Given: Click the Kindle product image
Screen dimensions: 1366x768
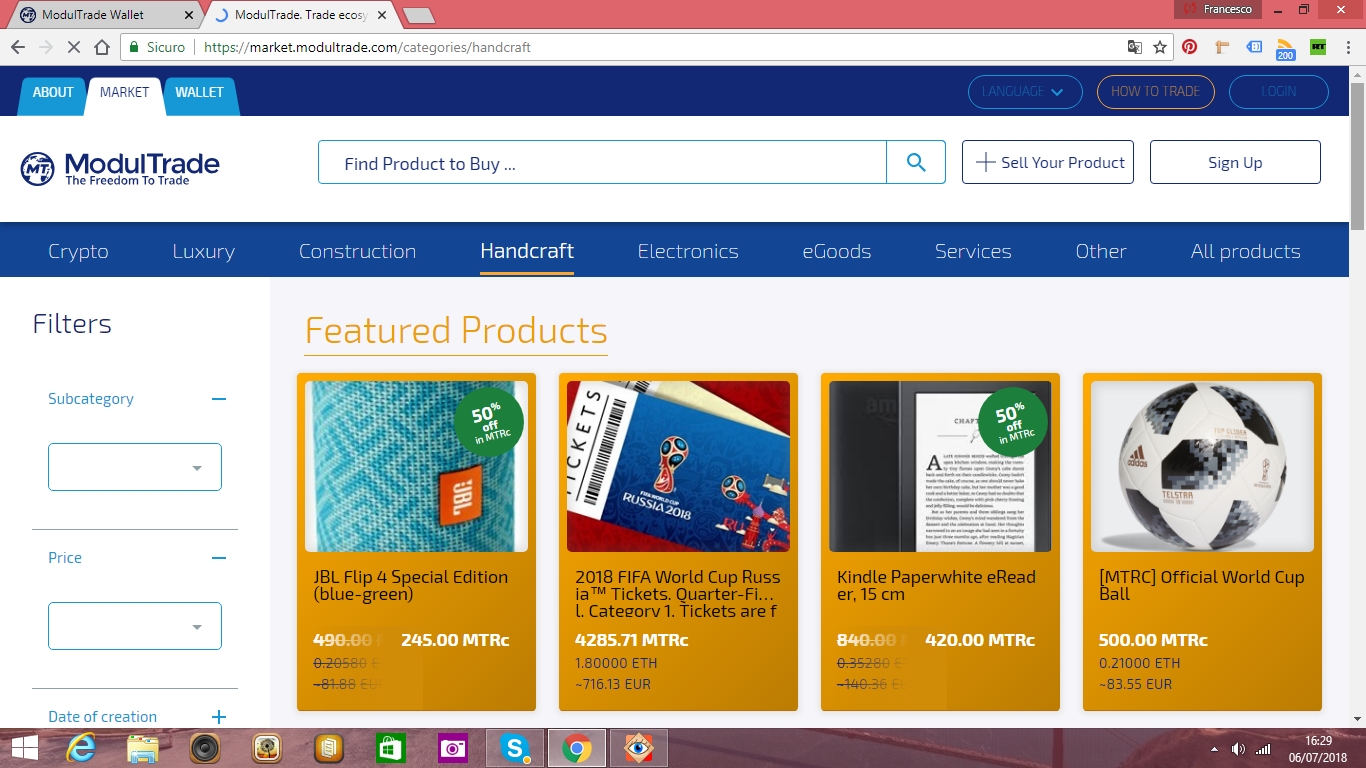Looking at the screenshot, I should click(x=940, y=466).
